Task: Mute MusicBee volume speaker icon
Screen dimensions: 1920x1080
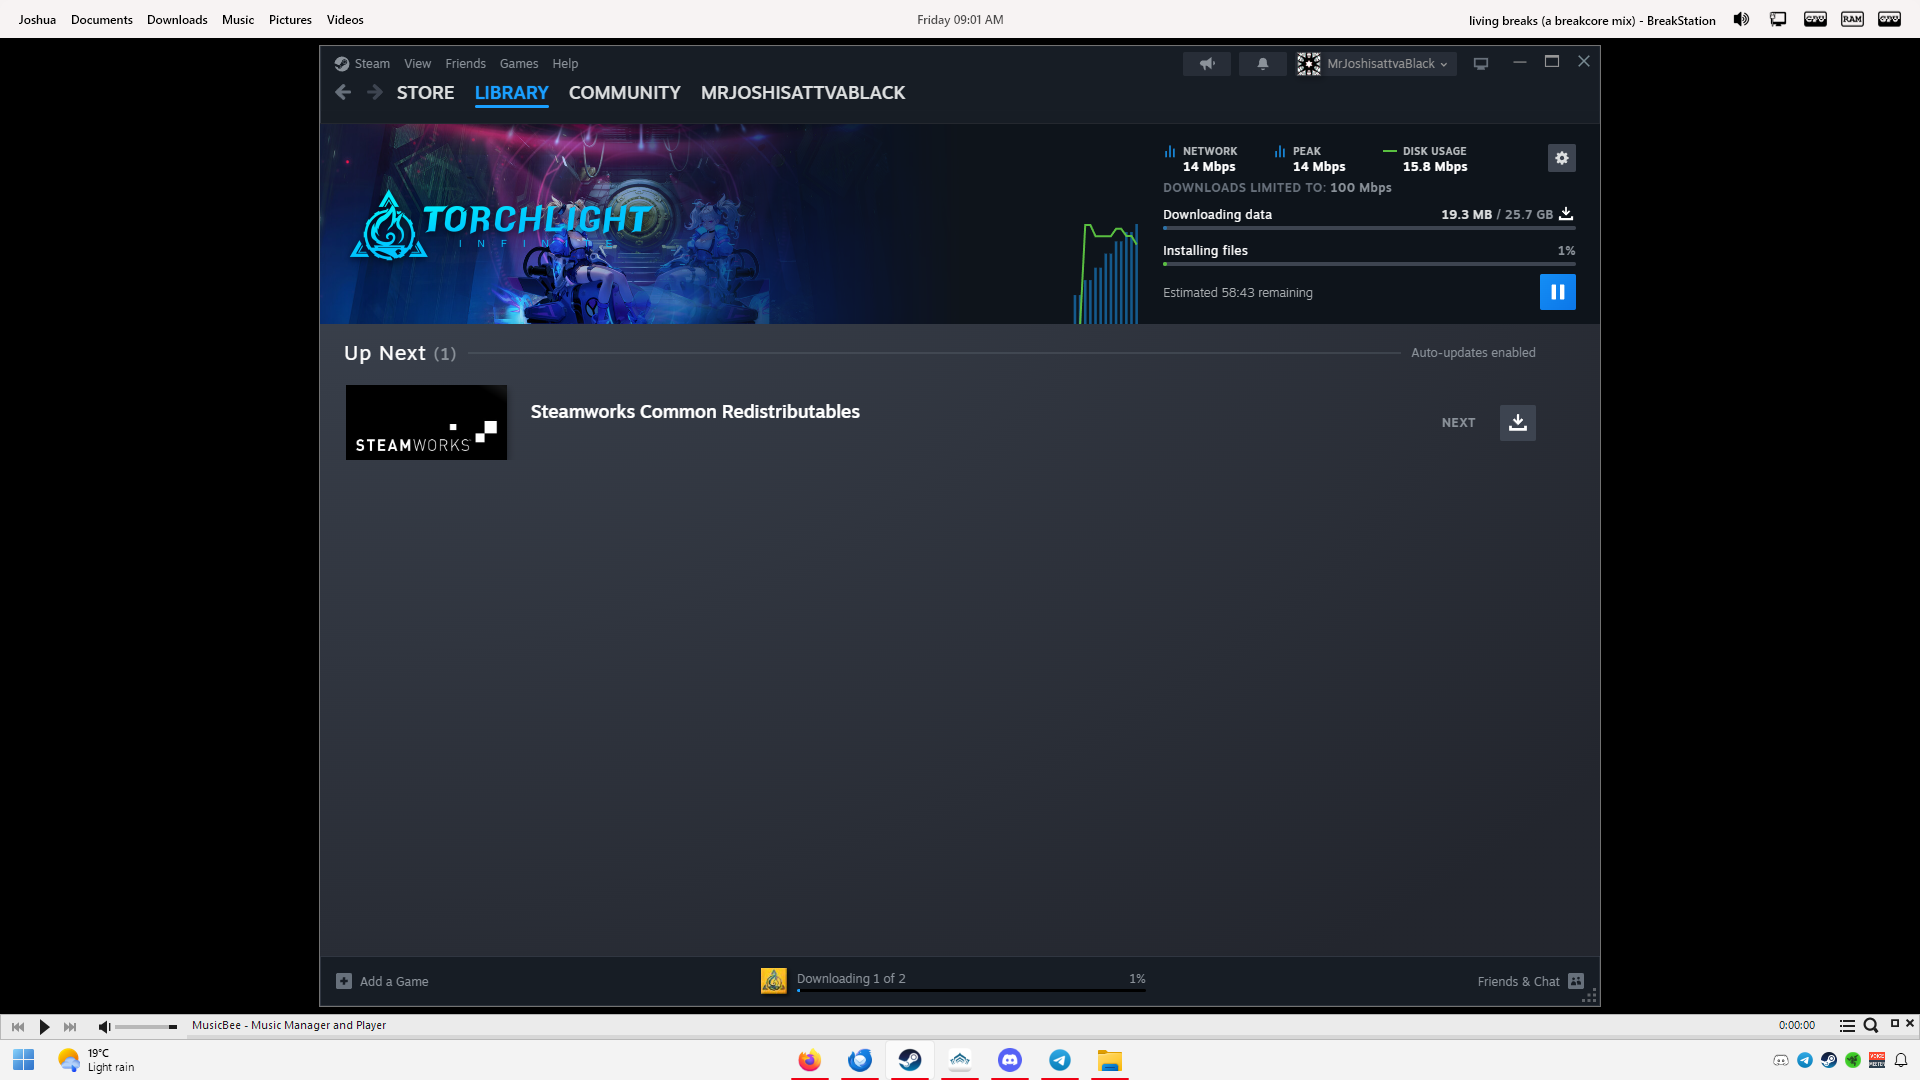Action: click(104, 1026)
